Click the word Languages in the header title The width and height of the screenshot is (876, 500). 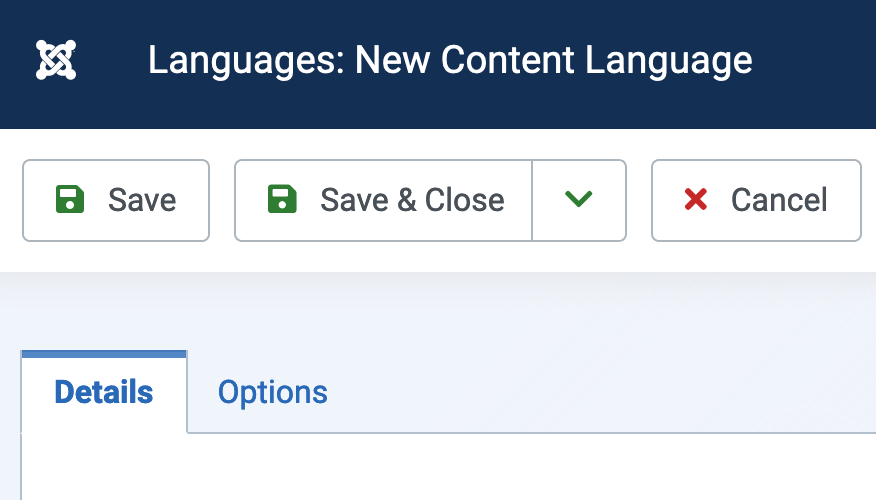246,60
